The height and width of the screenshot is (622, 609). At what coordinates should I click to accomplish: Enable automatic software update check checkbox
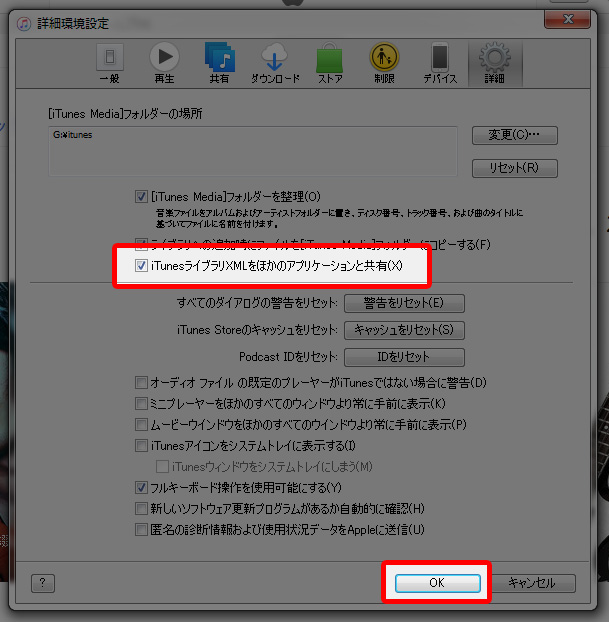pyautogui.click(x=141, y=509)
